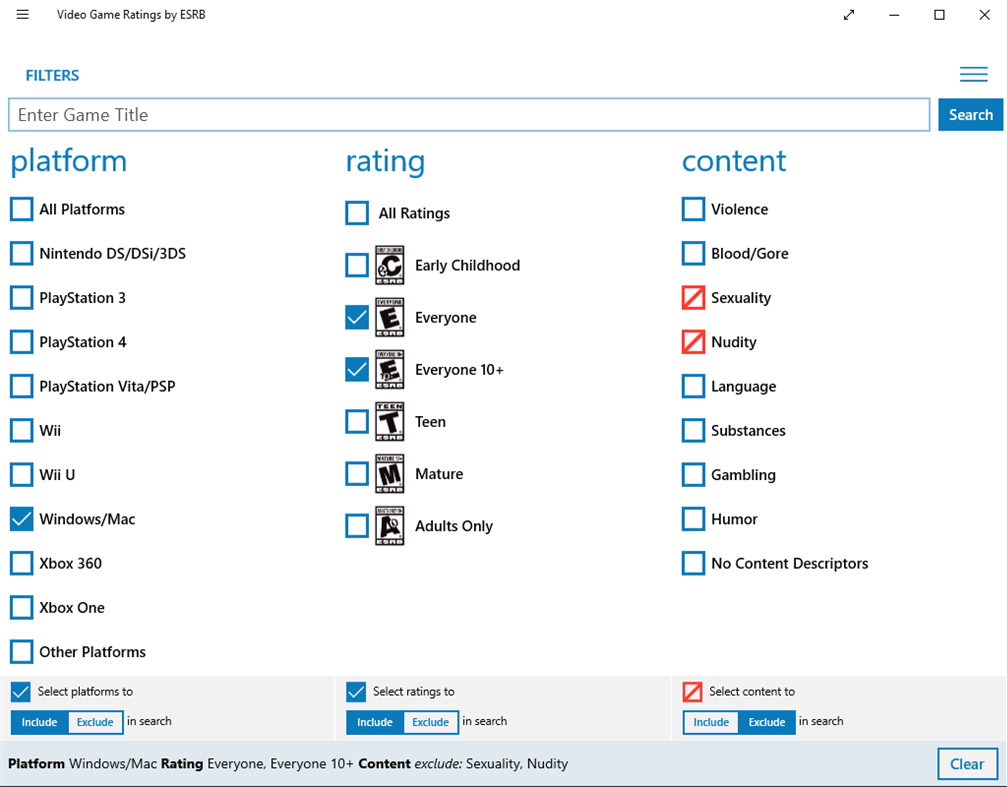Check the Violence content descriptor
This screenshot has width=1007, height=787.
click(693, 209)
